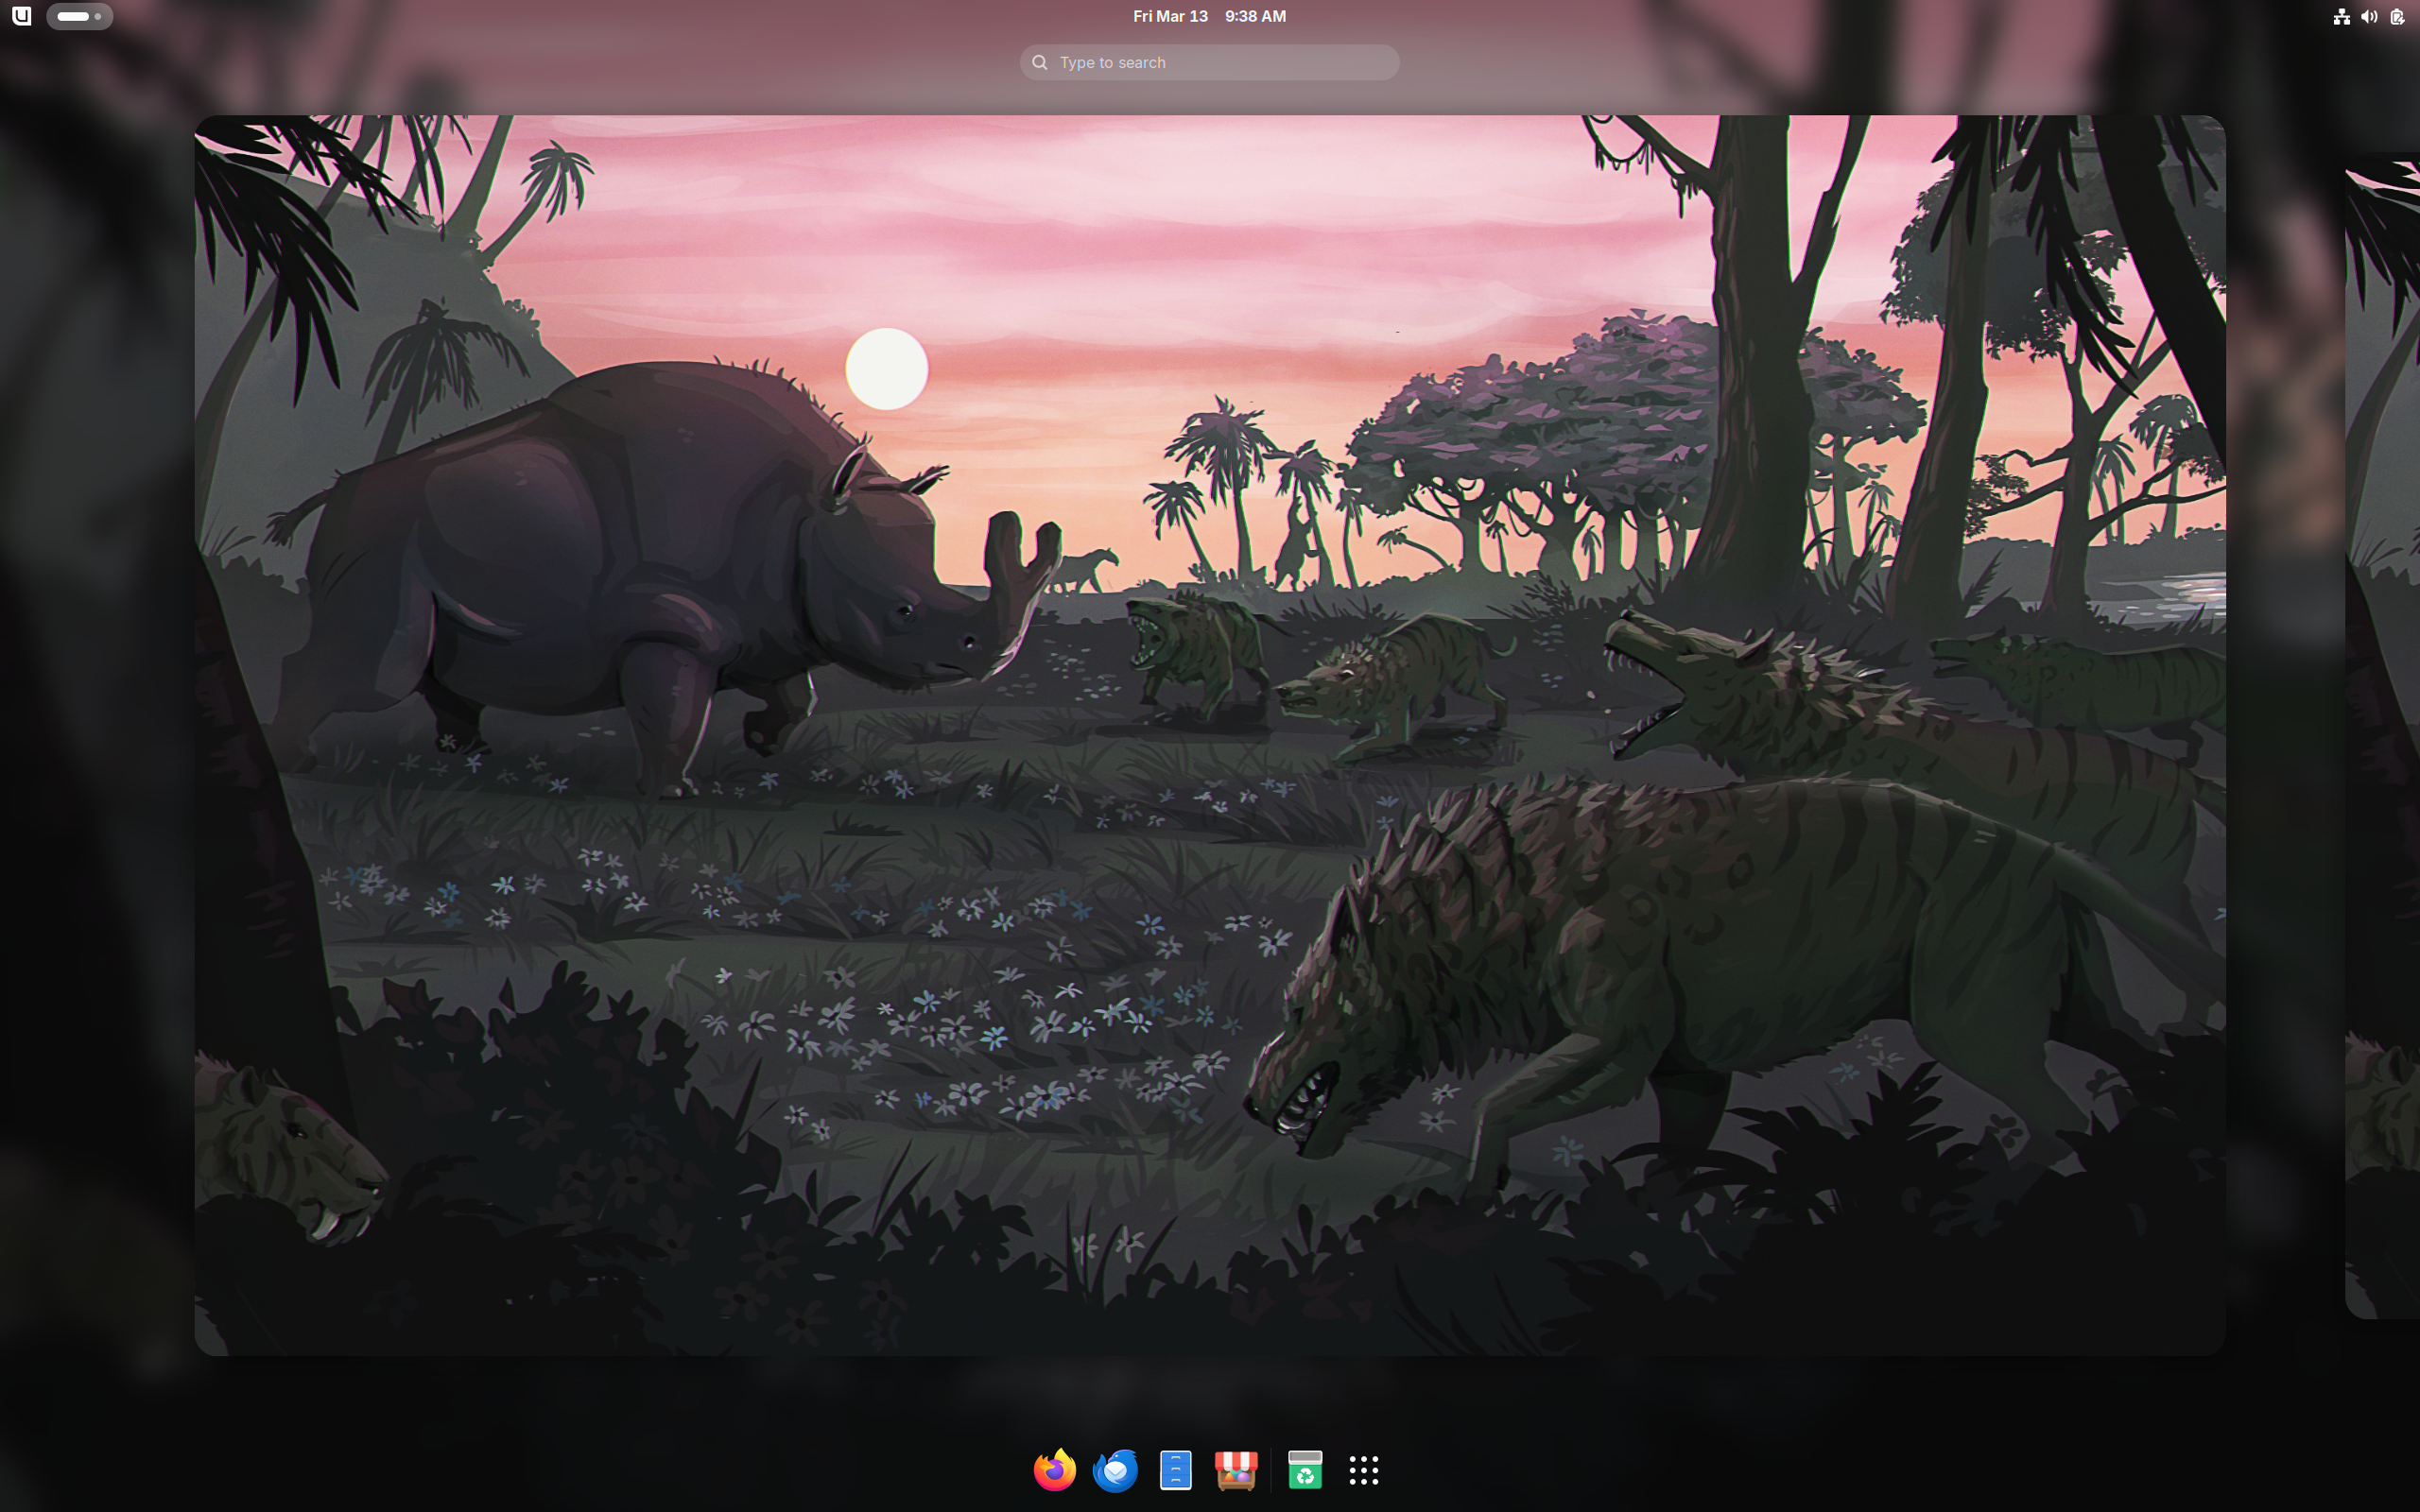Open the Software store icon in dock

point(1236,1469)
